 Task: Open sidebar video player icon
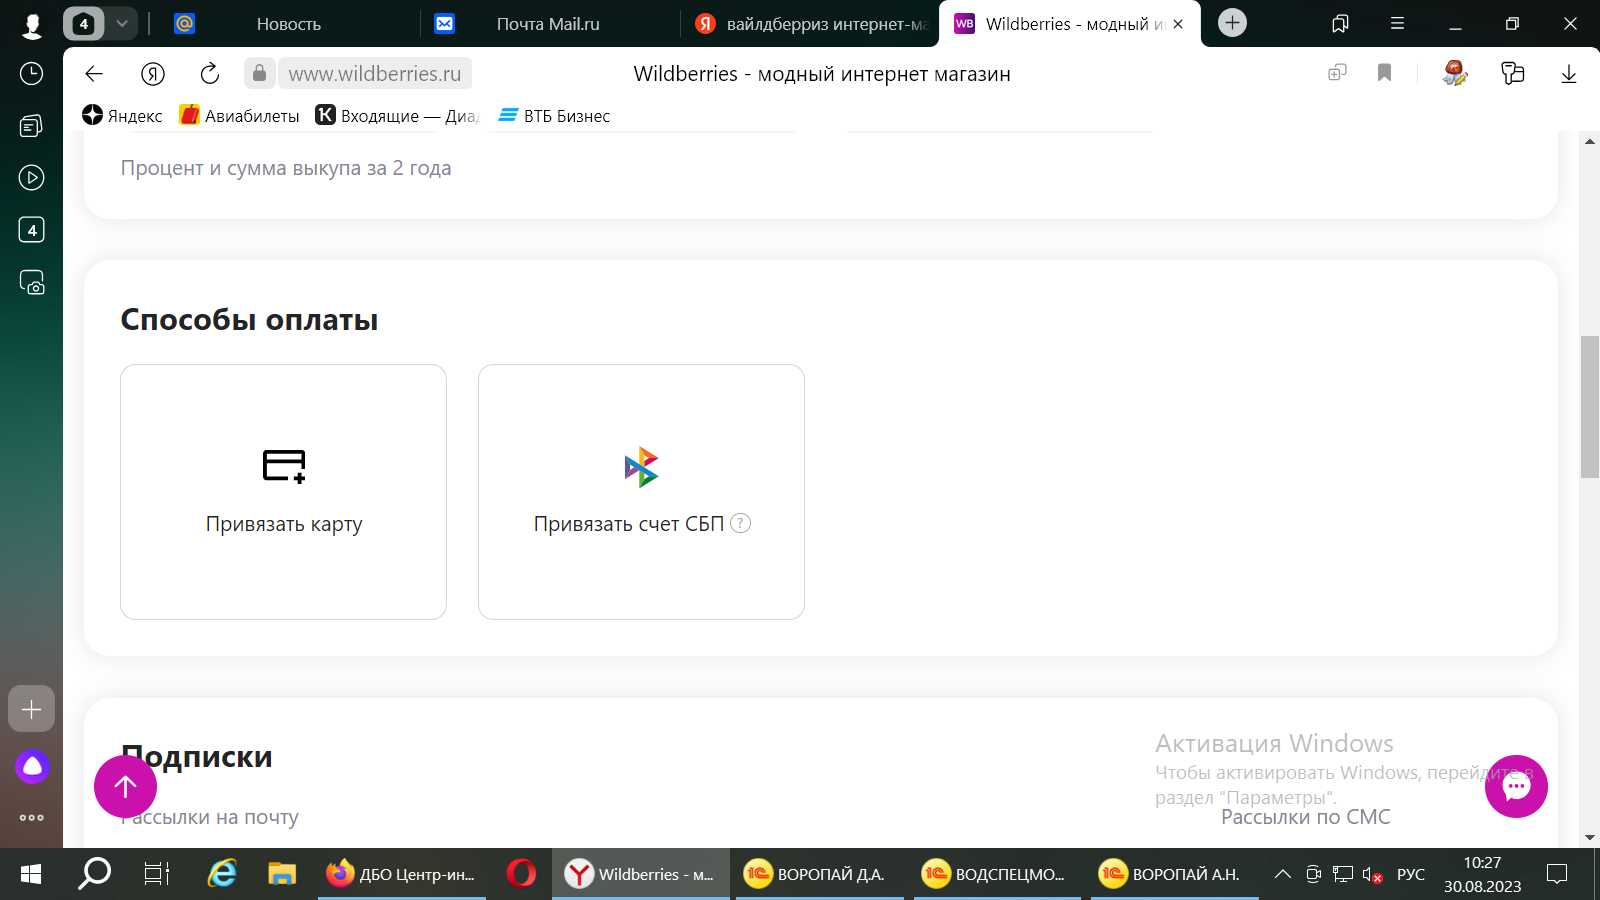(x=32, y=178)
